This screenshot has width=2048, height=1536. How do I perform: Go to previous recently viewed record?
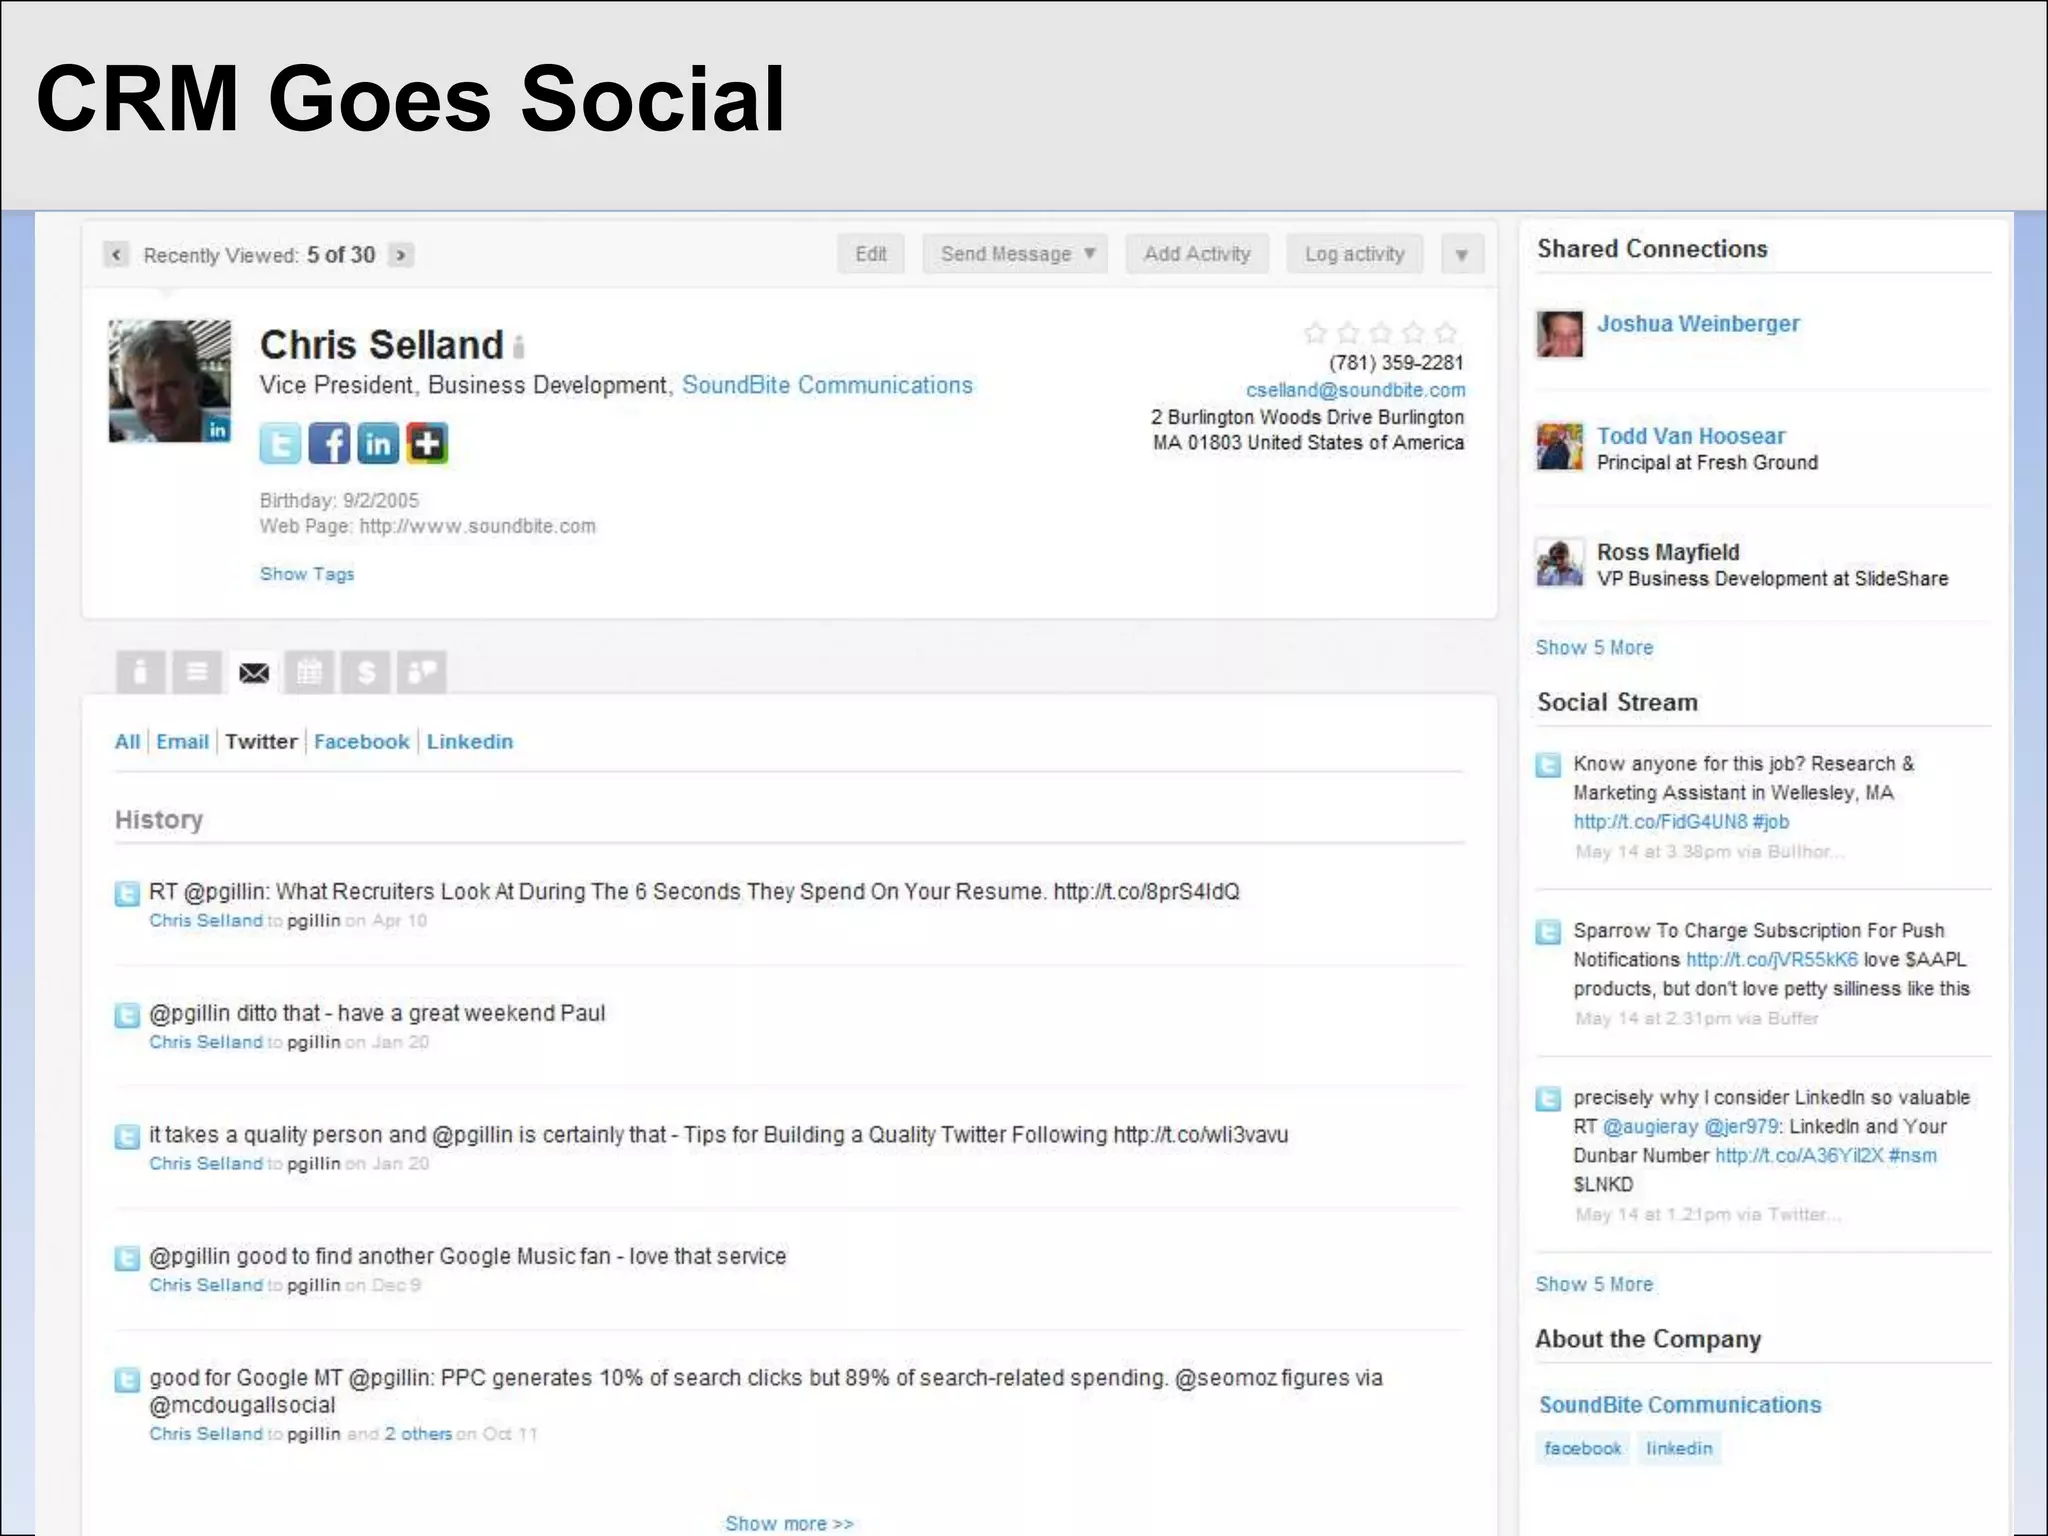point(116,255)
